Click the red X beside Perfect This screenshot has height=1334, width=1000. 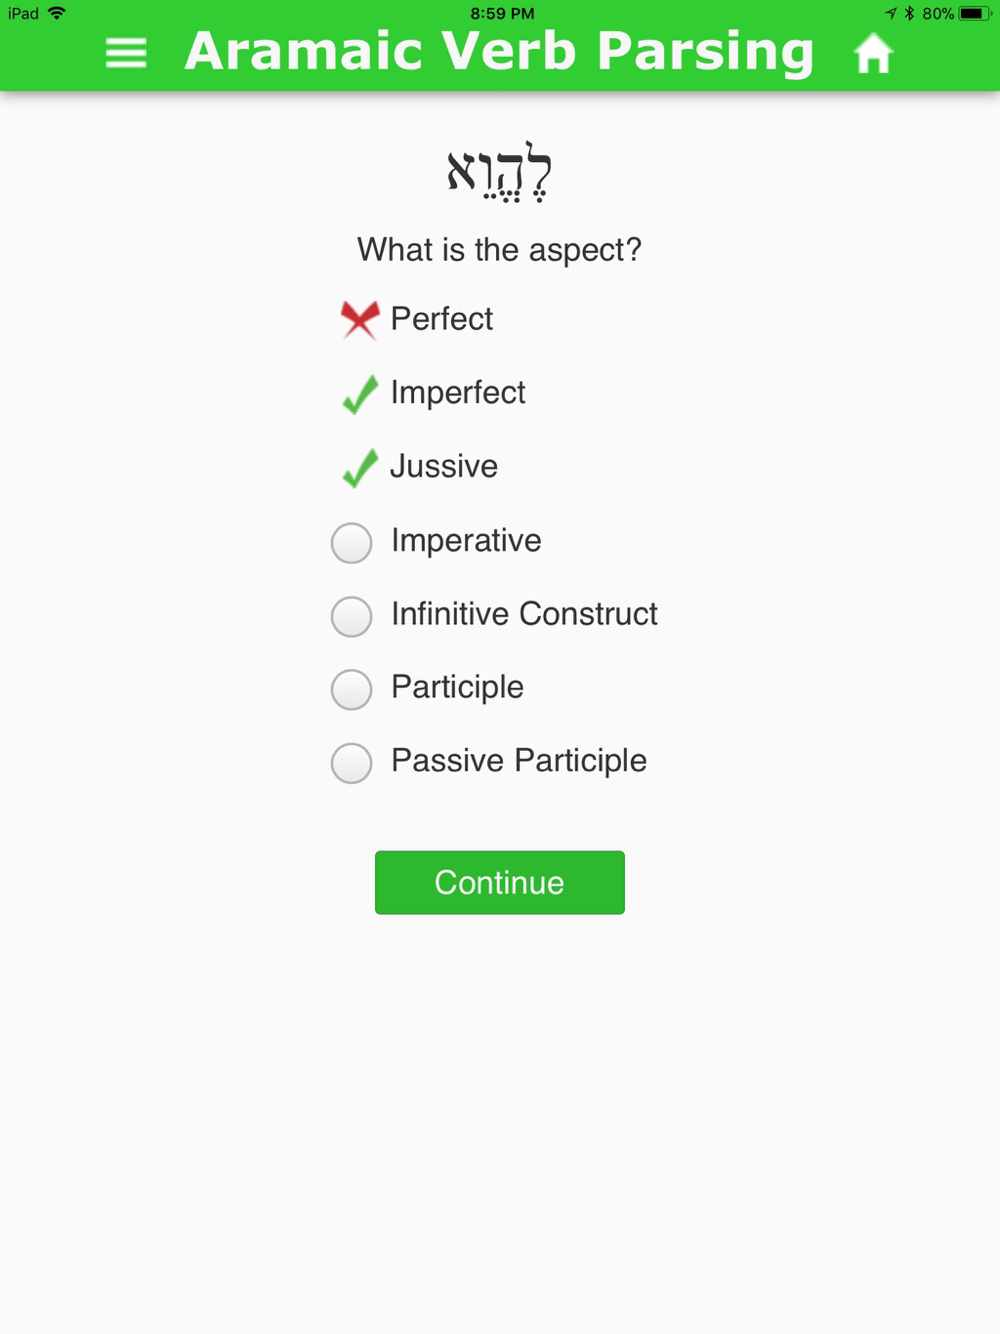359,320
